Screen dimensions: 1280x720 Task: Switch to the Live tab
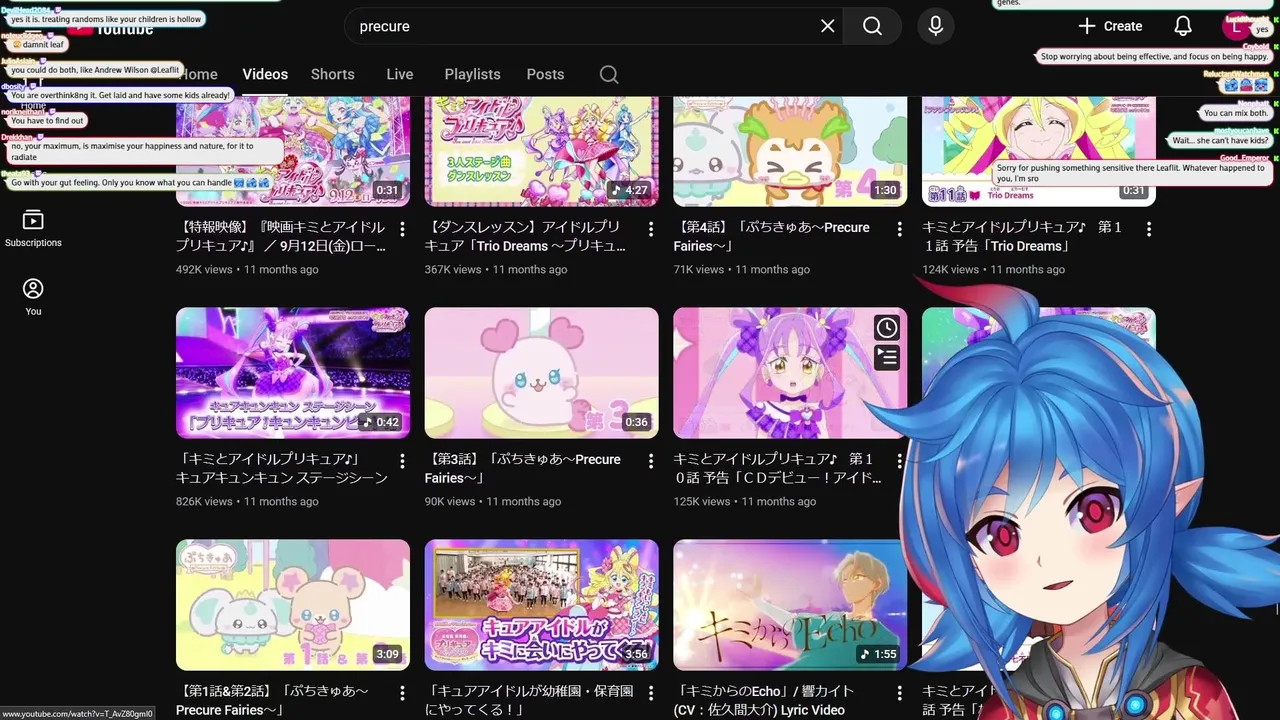pyautogui.click(x=400, y=74)
